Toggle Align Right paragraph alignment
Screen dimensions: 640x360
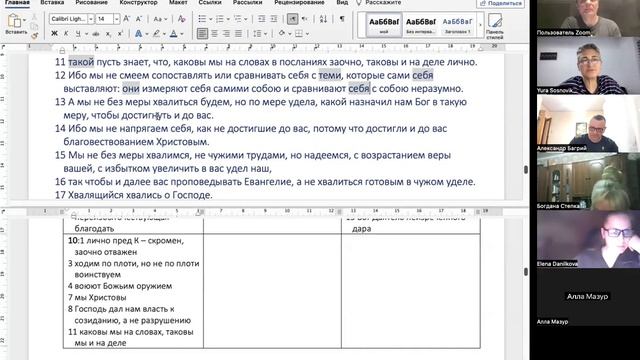[x=226, y=34]
